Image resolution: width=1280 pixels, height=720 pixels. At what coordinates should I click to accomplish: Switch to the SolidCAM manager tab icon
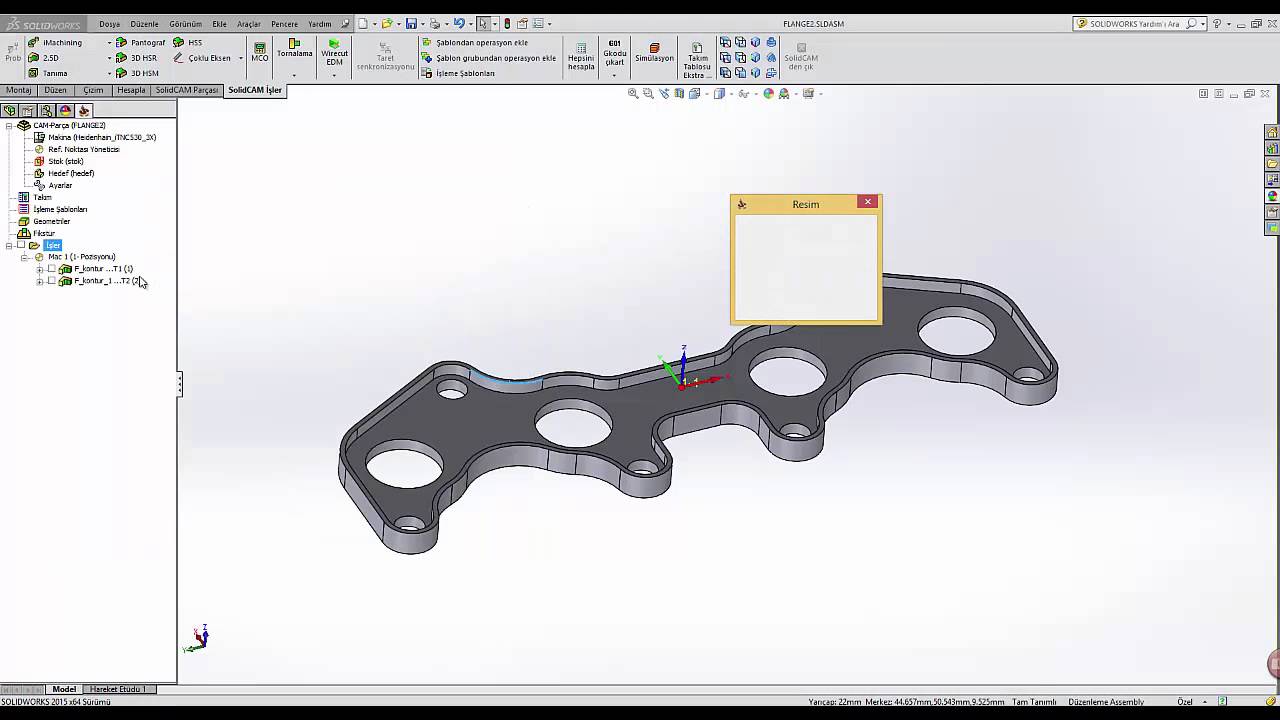tap(84, 111)
